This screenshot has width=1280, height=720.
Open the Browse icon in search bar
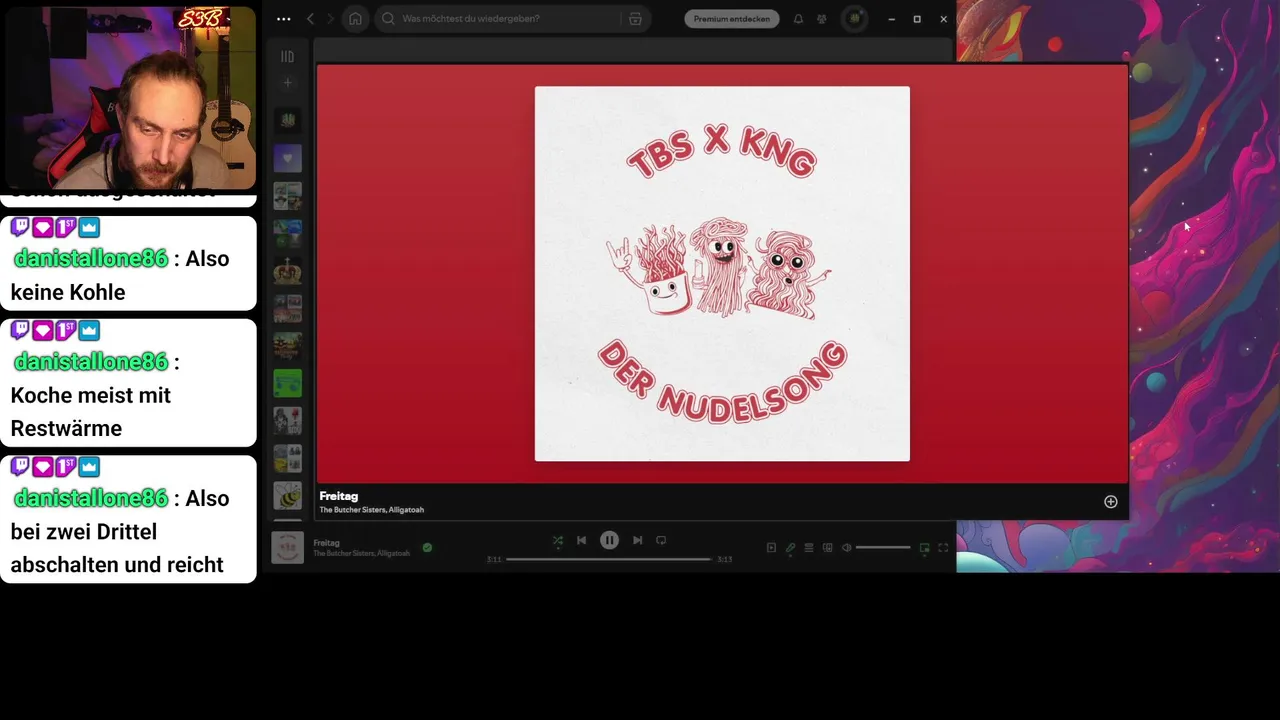634,19
